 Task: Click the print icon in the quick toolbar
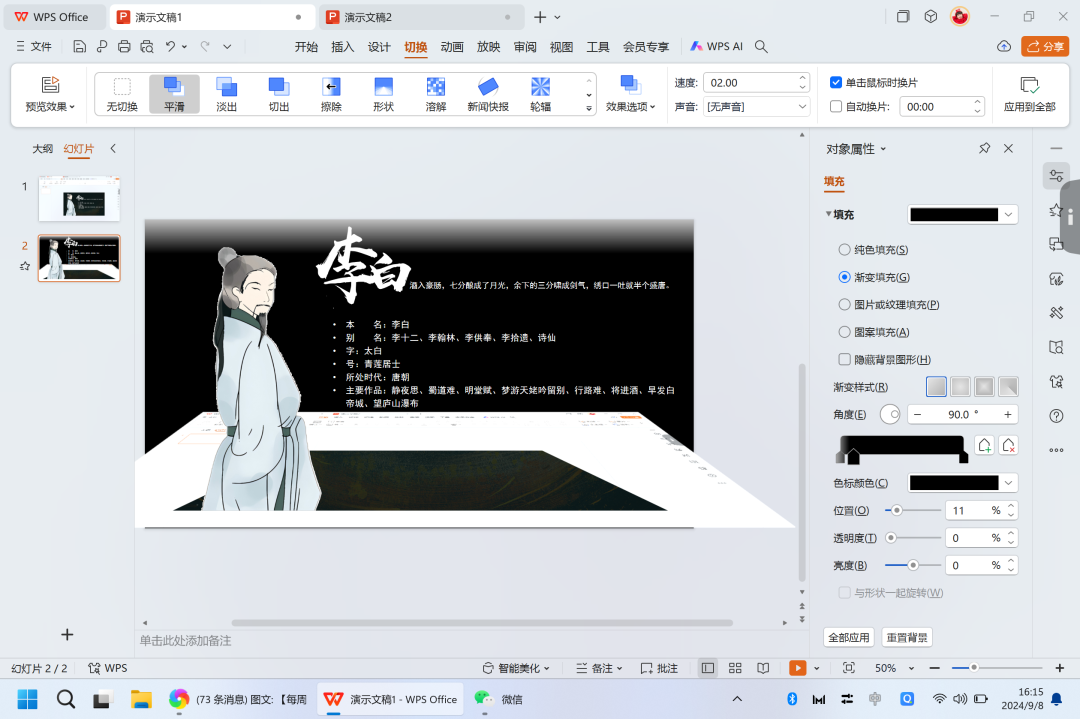click(124, 46)
